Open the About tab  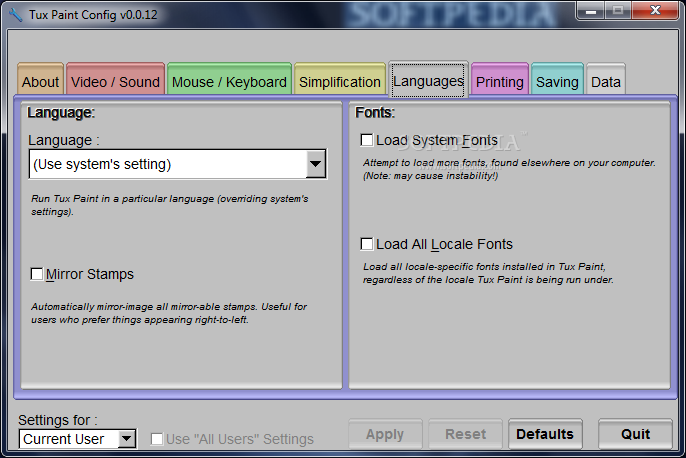(41, 79)
